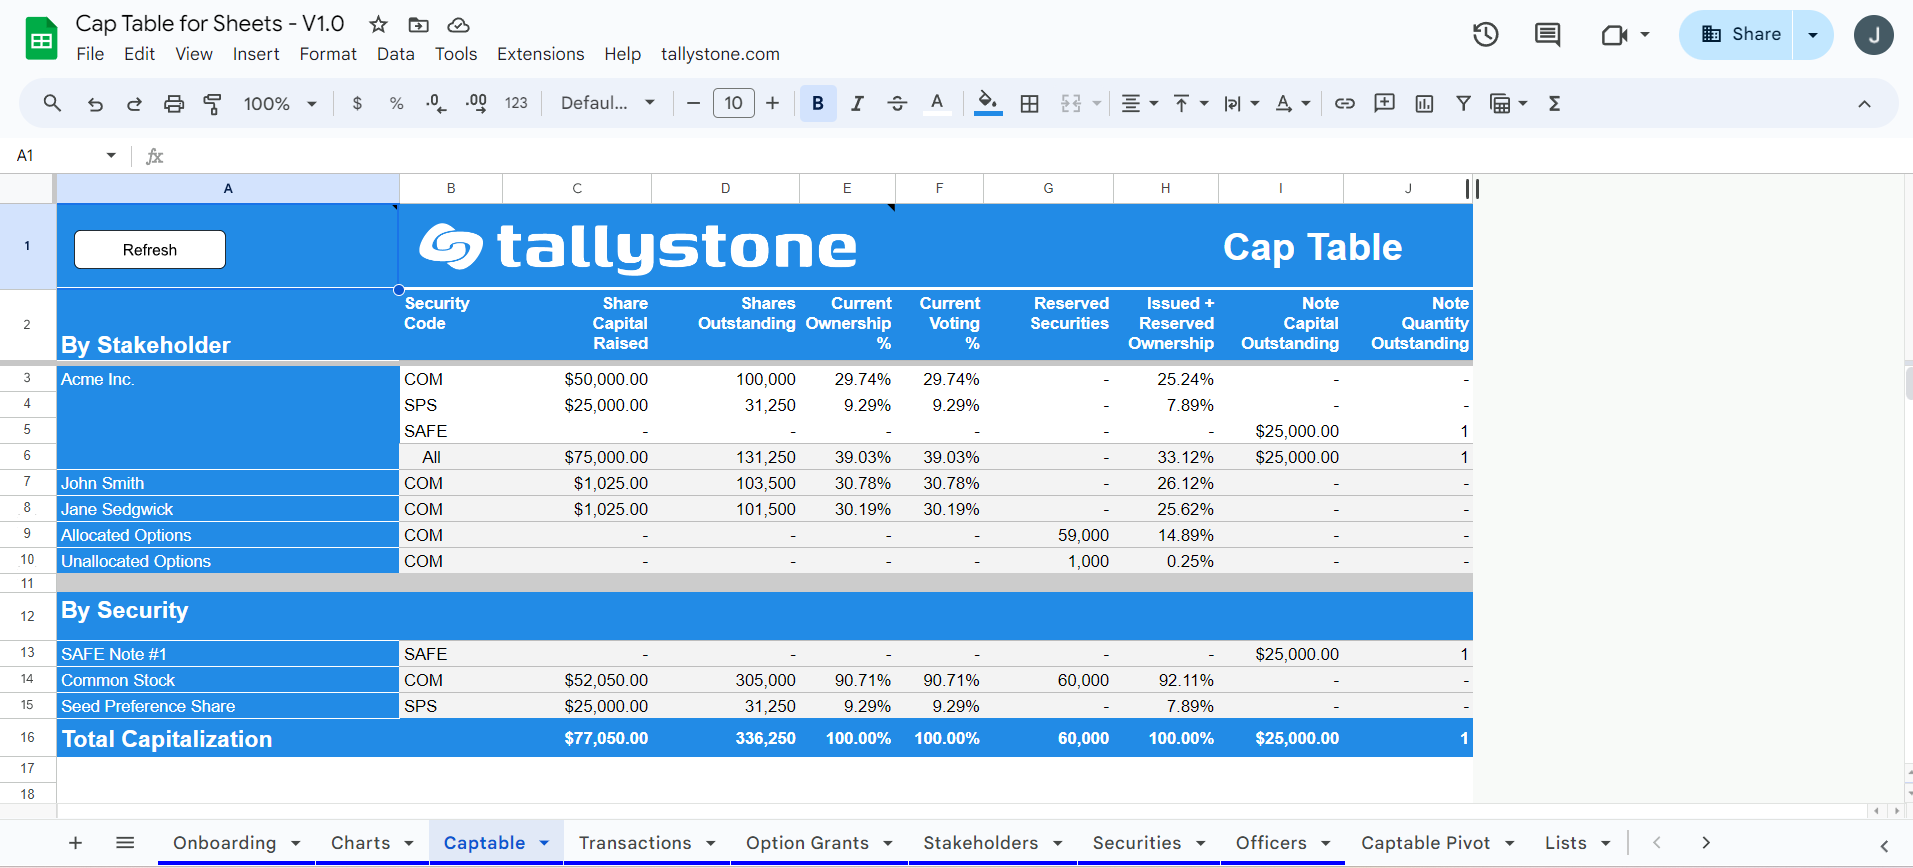Open the horizontal align dropdown
The image size is (1913, 868).
(1139, 103)
